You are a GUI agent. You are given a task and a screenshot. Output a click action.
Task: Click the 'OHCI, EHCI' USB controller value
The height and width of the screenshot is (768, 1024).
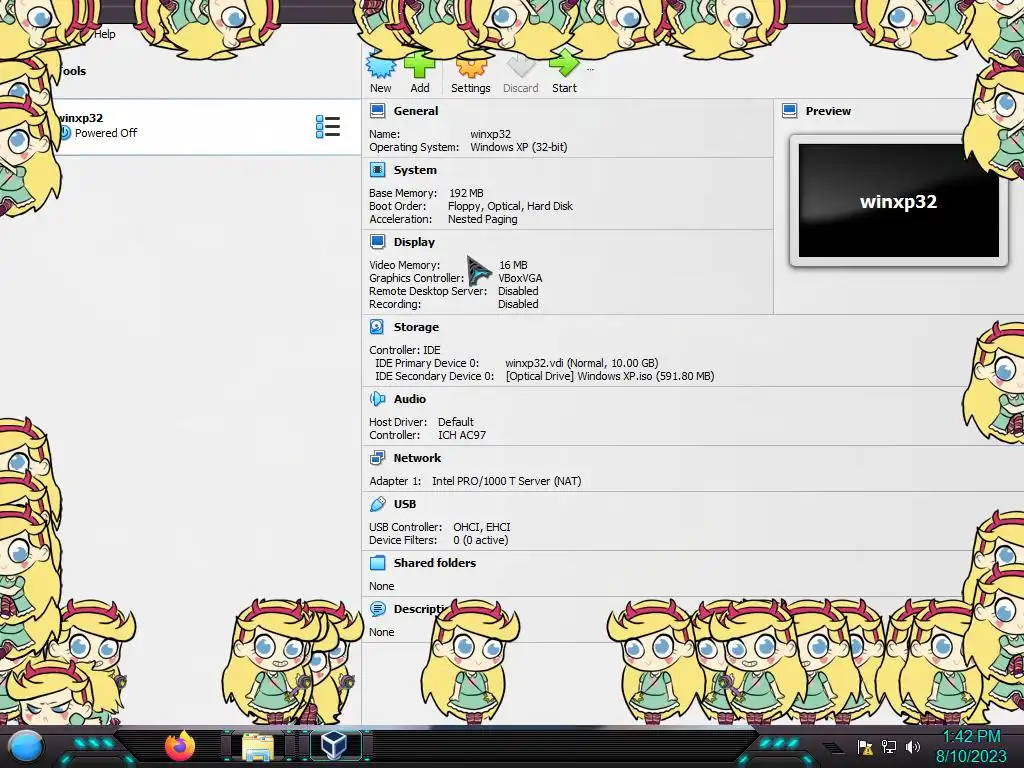coord(482,527)
